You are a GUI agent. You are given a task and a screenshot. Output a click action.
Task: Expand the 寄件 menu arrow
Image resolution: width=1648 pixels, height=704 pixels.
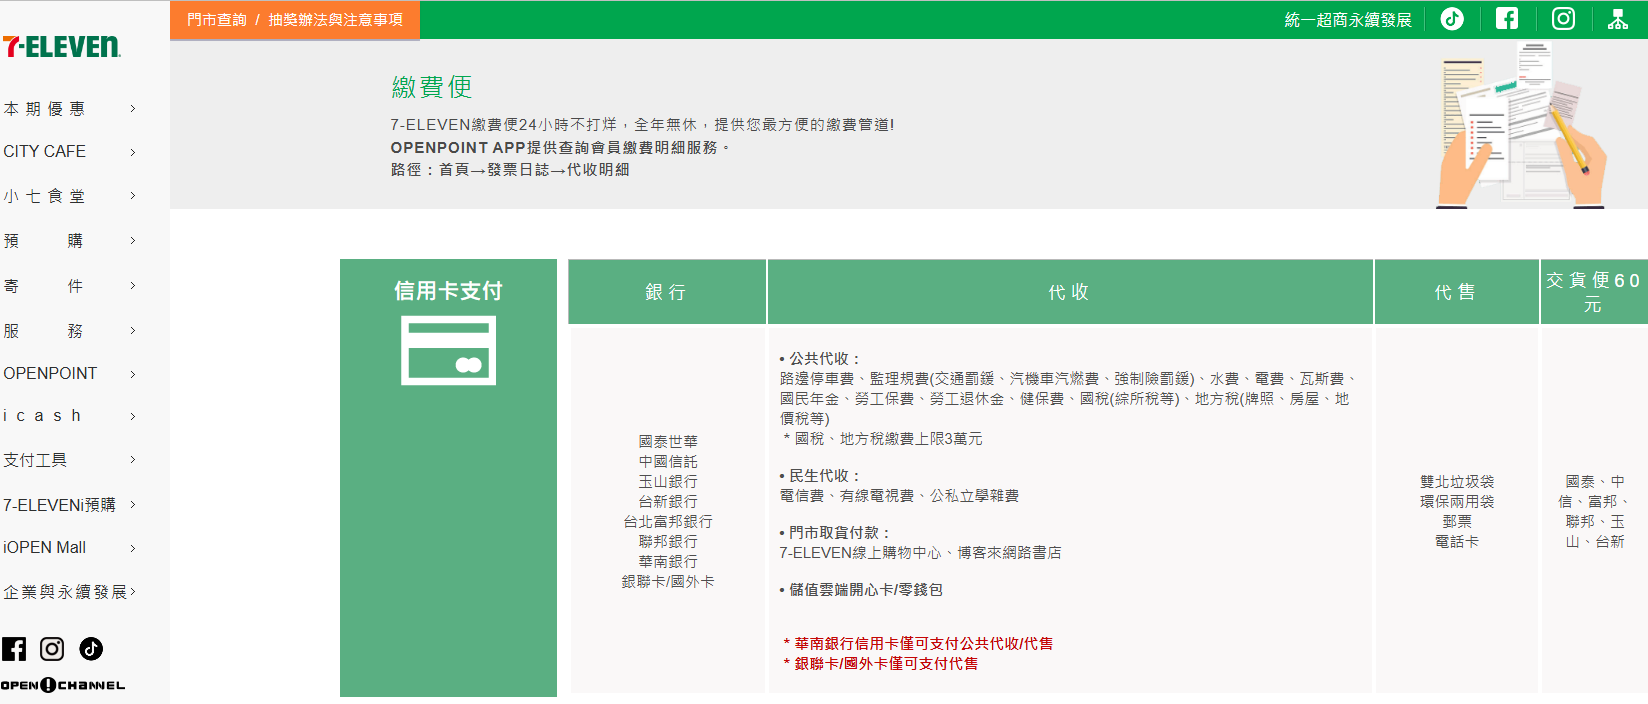(133, 286)
